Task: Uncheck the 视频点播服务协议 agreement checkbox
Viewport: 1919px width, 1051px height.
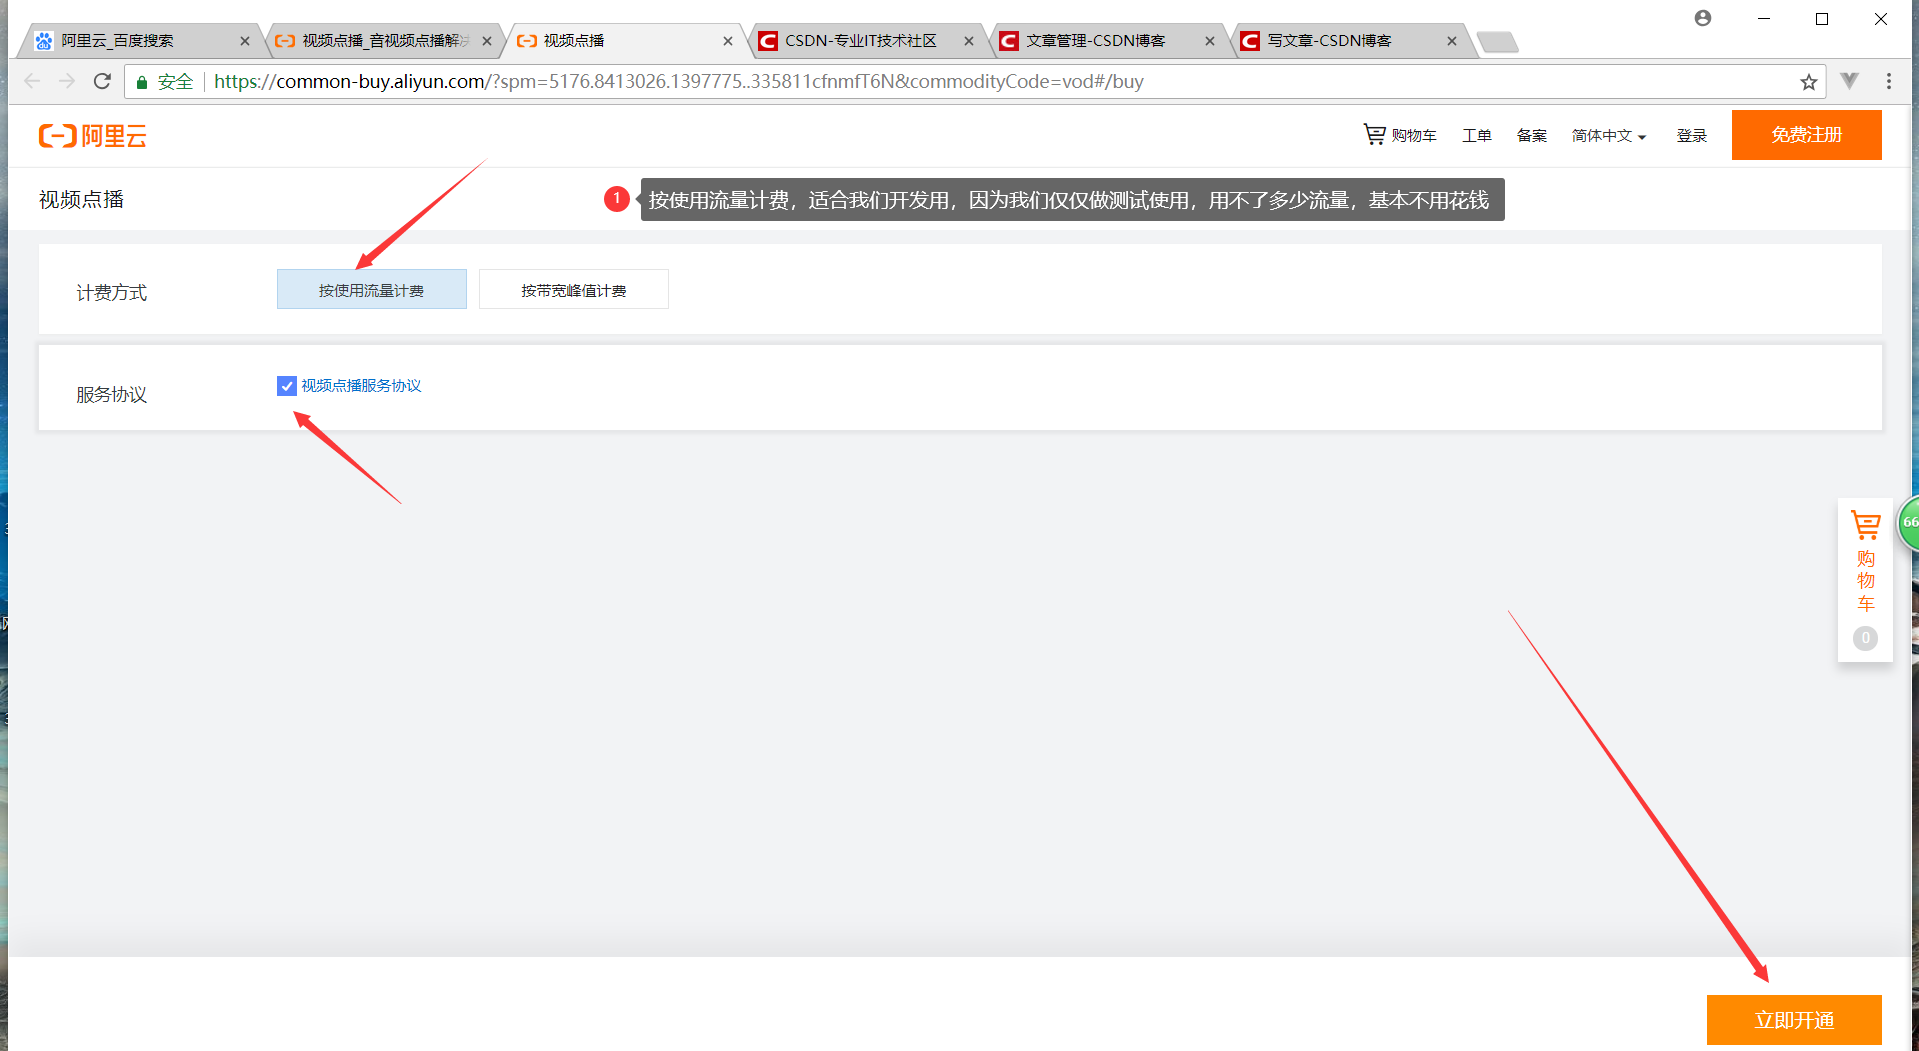Action: [287, 386]
